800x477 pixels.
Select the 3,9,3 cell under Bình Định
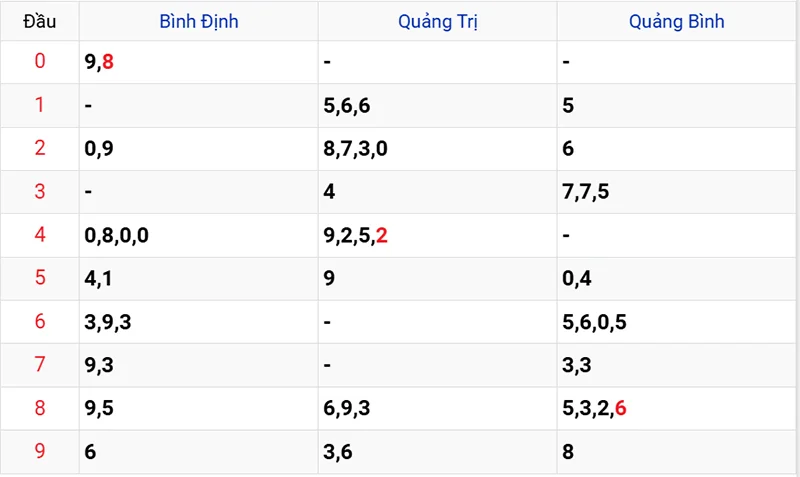[x=108, y=321]
